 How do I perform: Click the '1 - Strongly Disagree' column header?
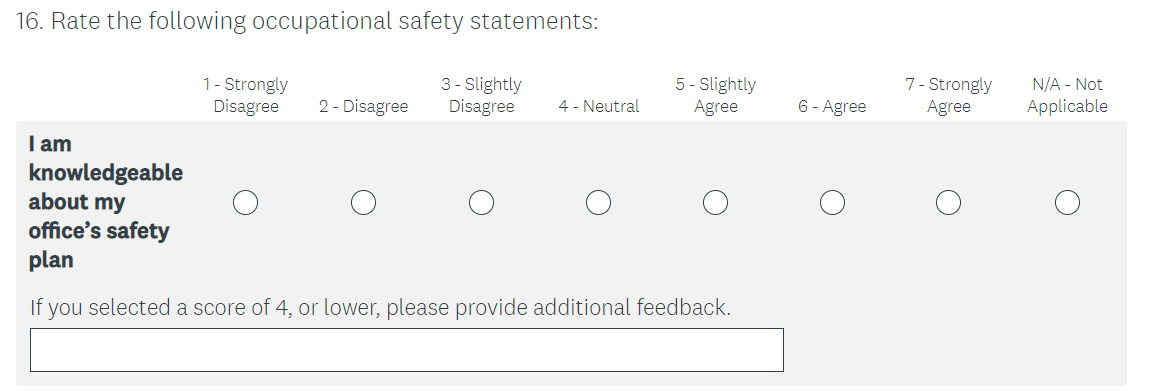[246, 96]
